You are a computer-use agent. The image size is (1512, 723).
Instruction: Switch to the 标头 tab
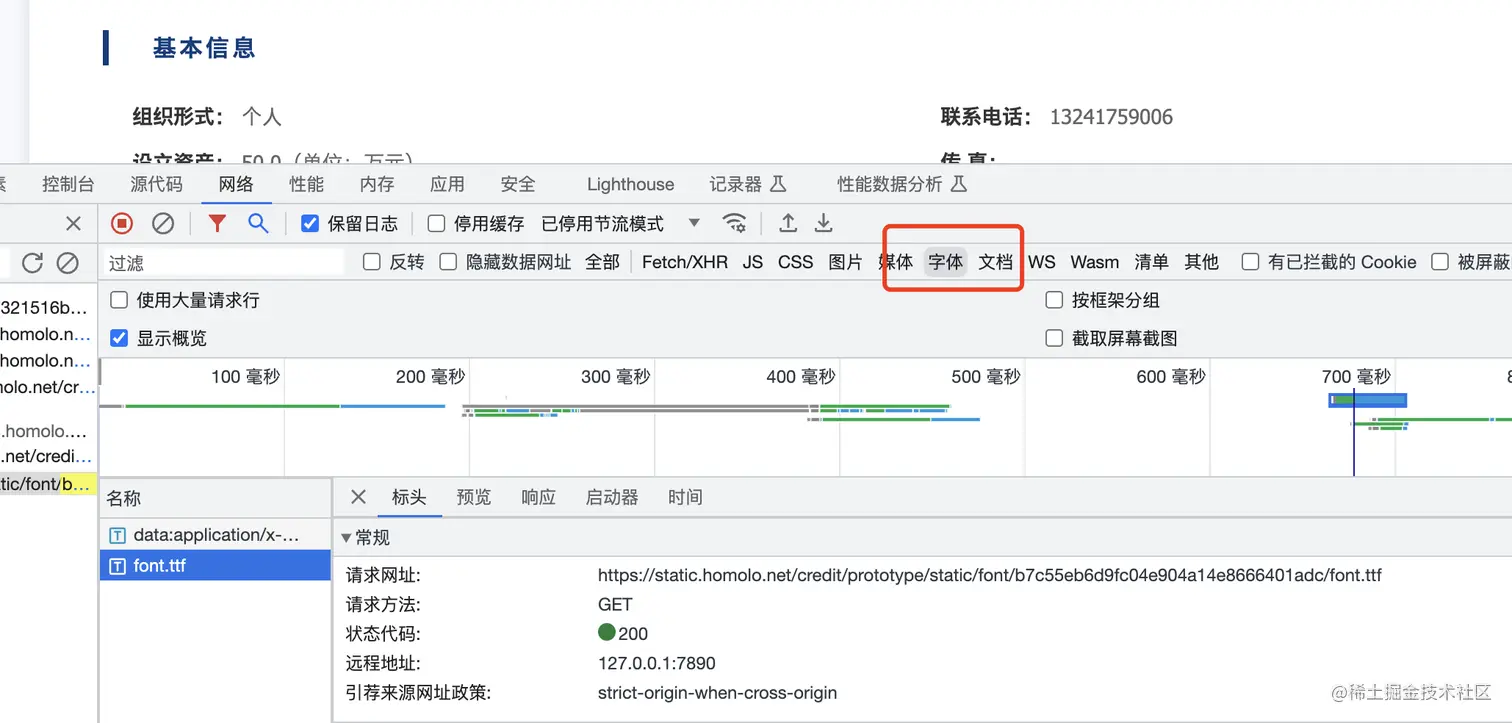[x=409, y=497]
